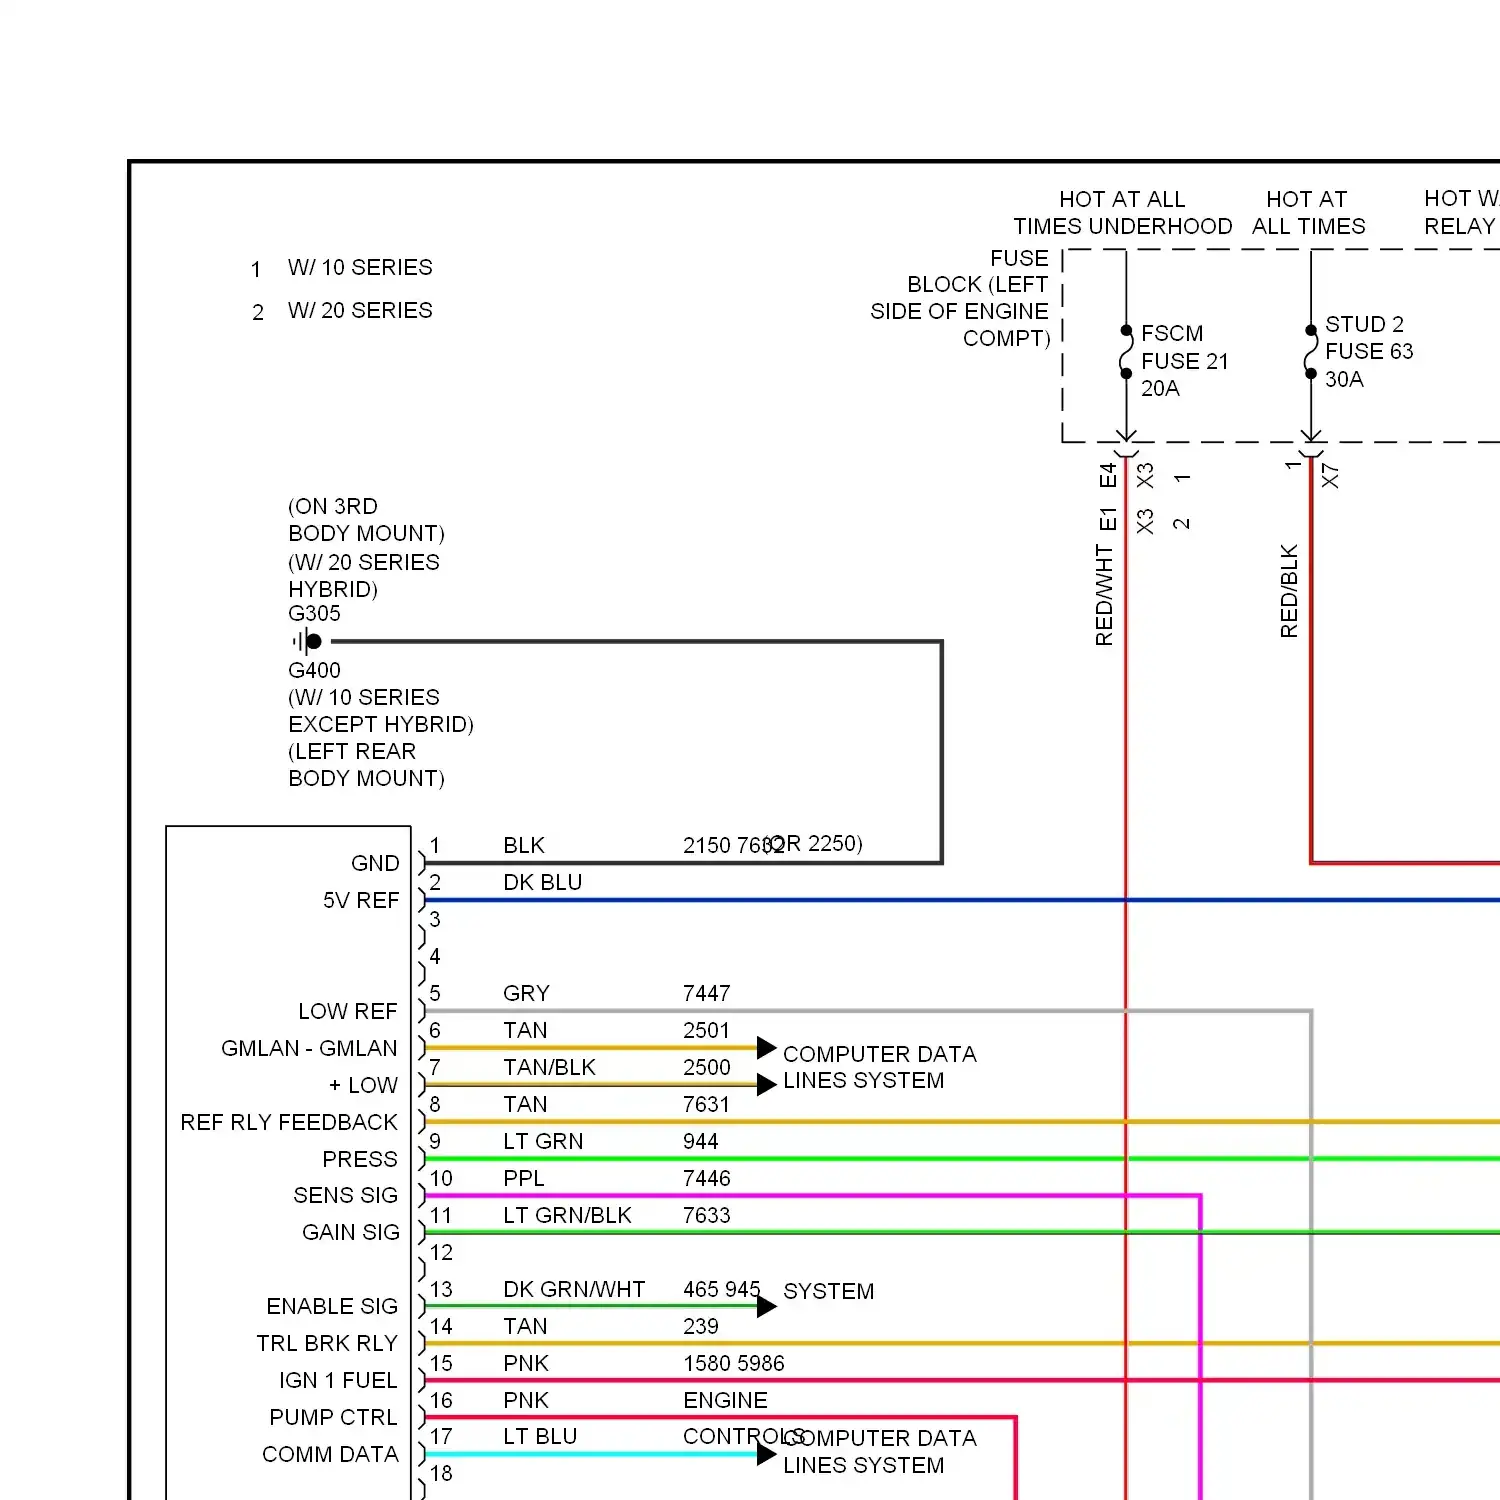Click the 'STUD 2 FUSE 63 30A' label
Image resolution: width=1500 pixels, height=1500 pixels.
pyautogui.click(x=1369, y=351)
